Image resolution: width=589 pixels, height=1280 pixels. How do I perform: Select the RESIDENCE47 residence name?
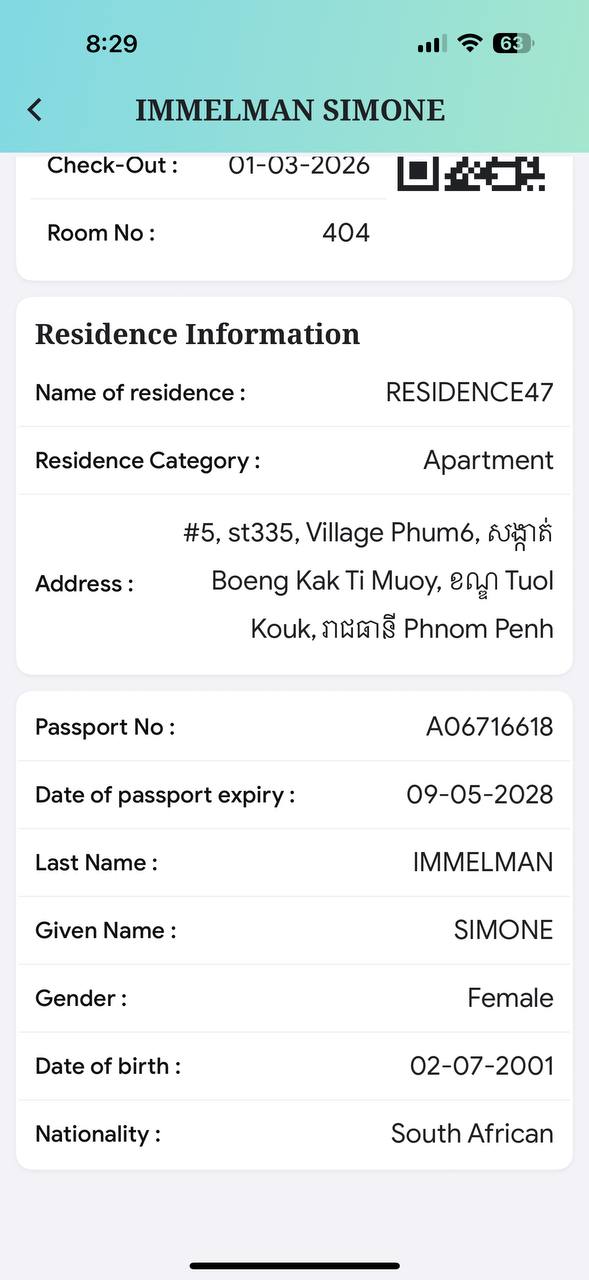coord(469,393)
